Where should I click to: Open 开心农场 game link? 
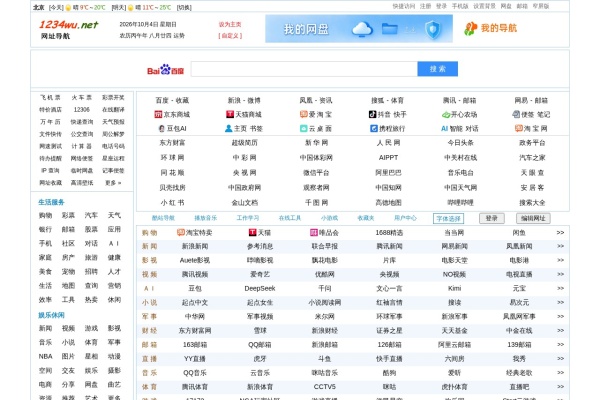click(459, 114)
